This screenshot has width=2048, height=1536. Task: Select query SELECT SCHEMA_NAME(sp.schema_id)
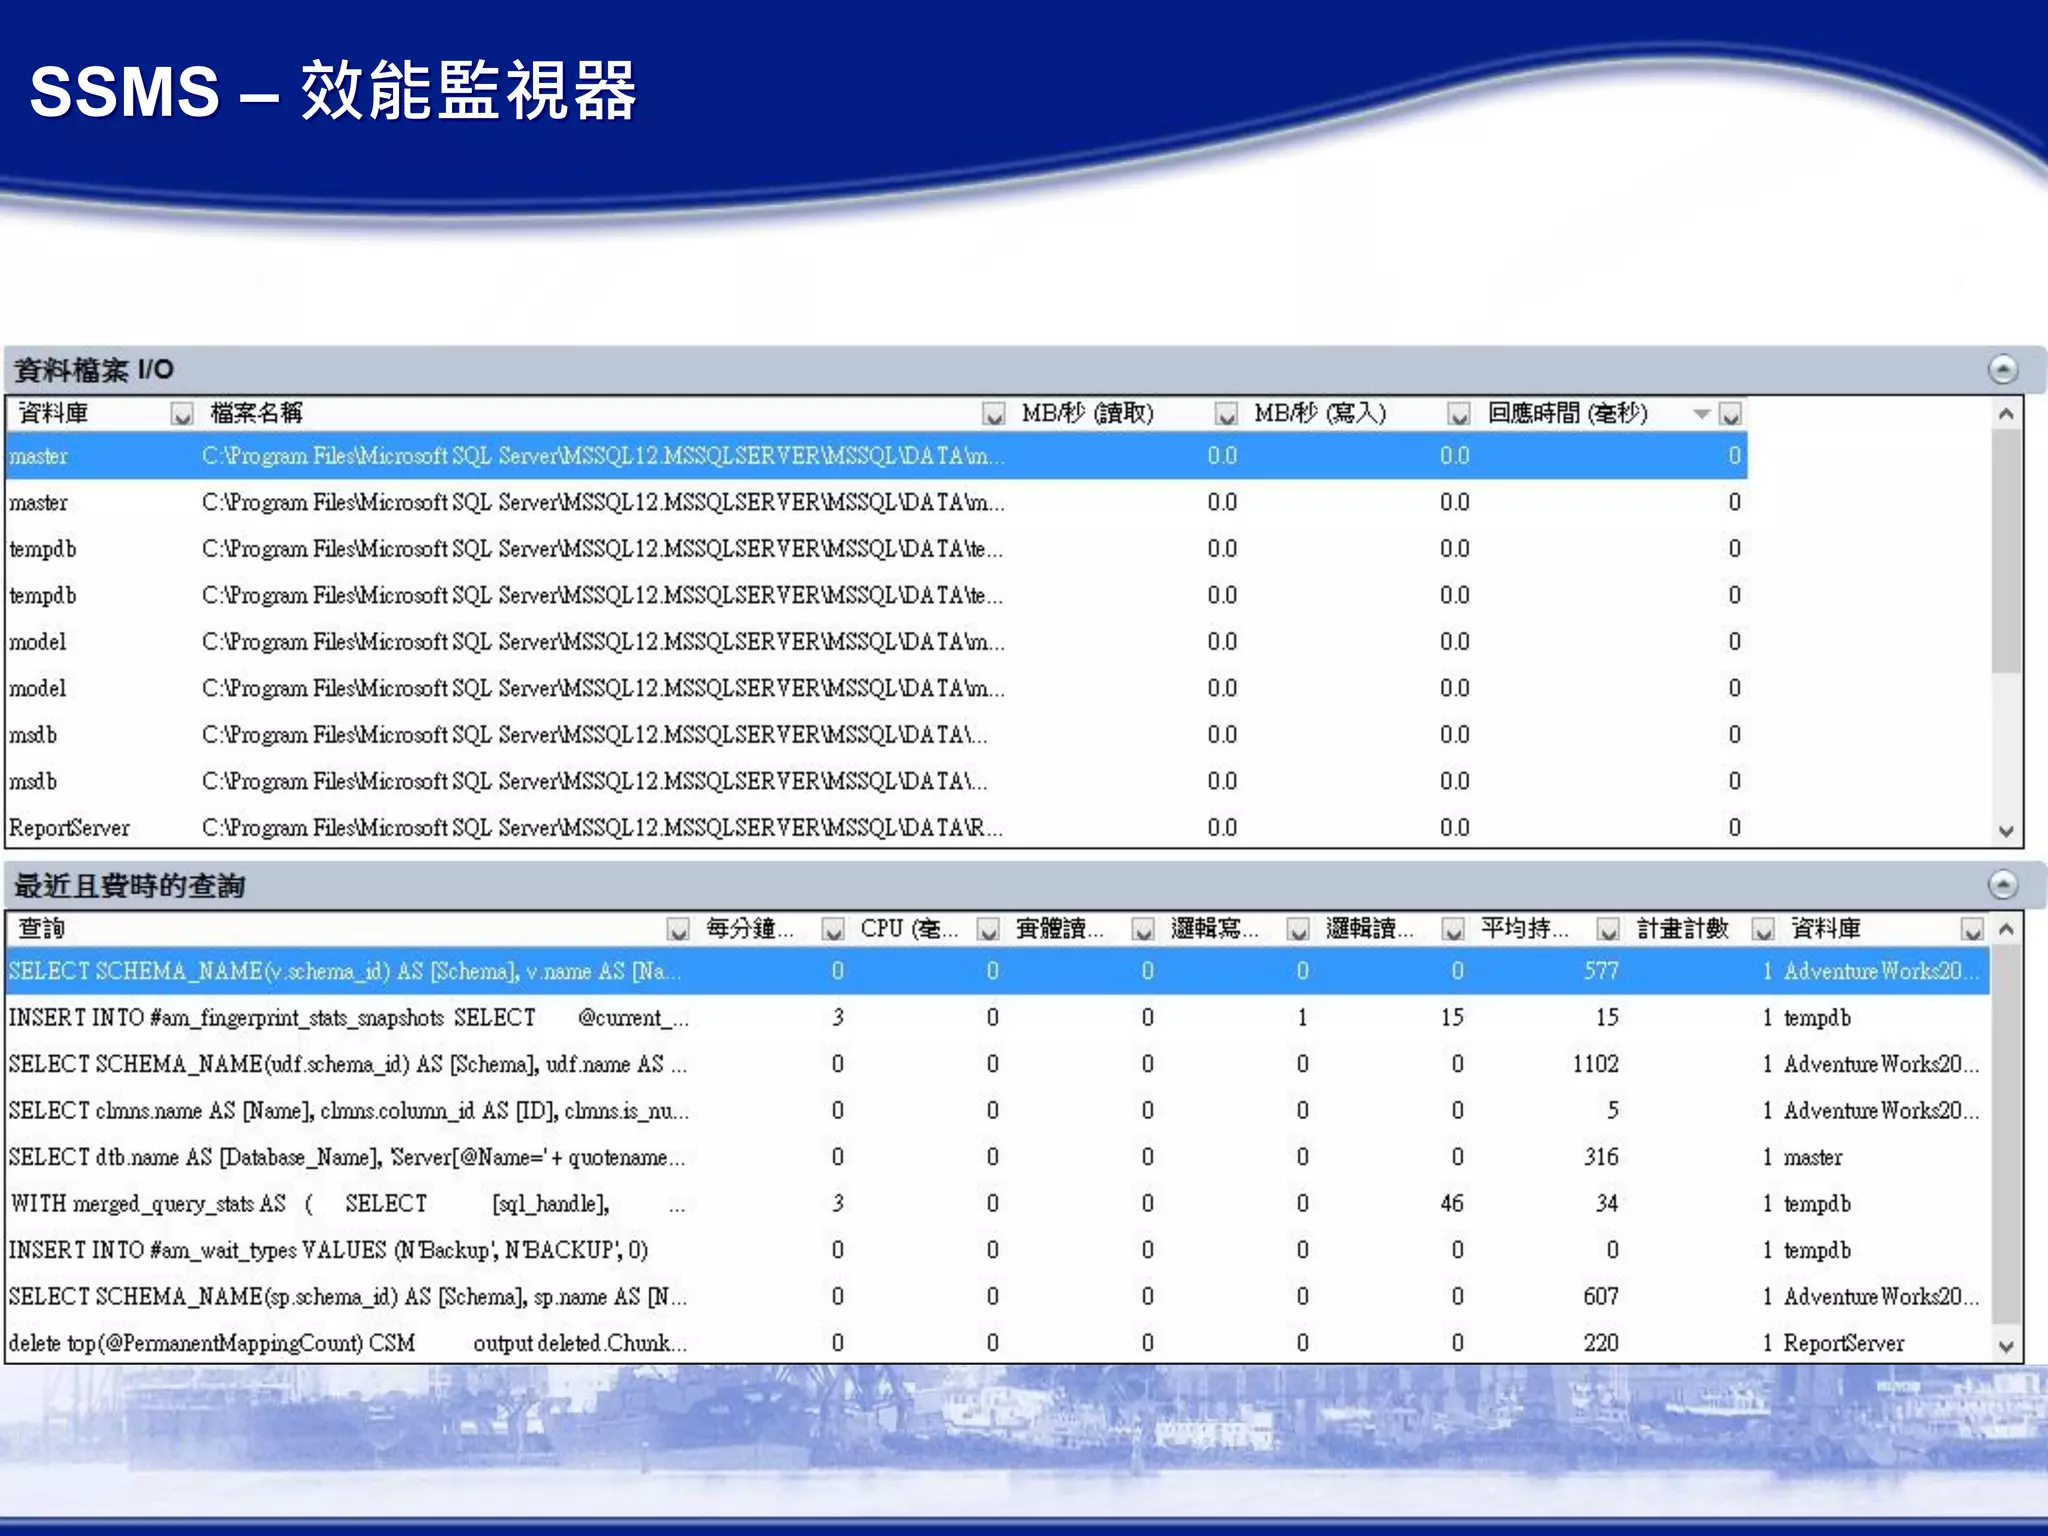[x=997, y=1296]
